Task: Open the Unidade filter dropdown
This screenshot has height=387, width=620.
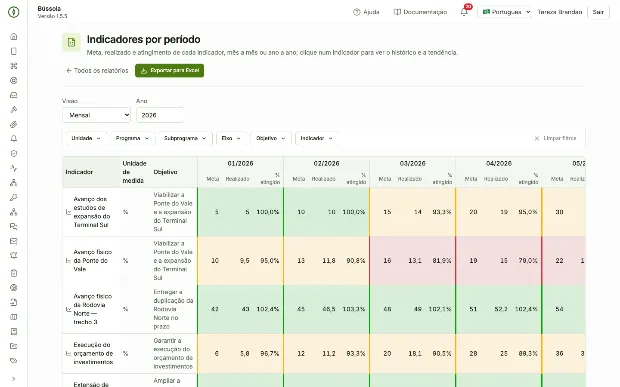Action: [86, 138]
